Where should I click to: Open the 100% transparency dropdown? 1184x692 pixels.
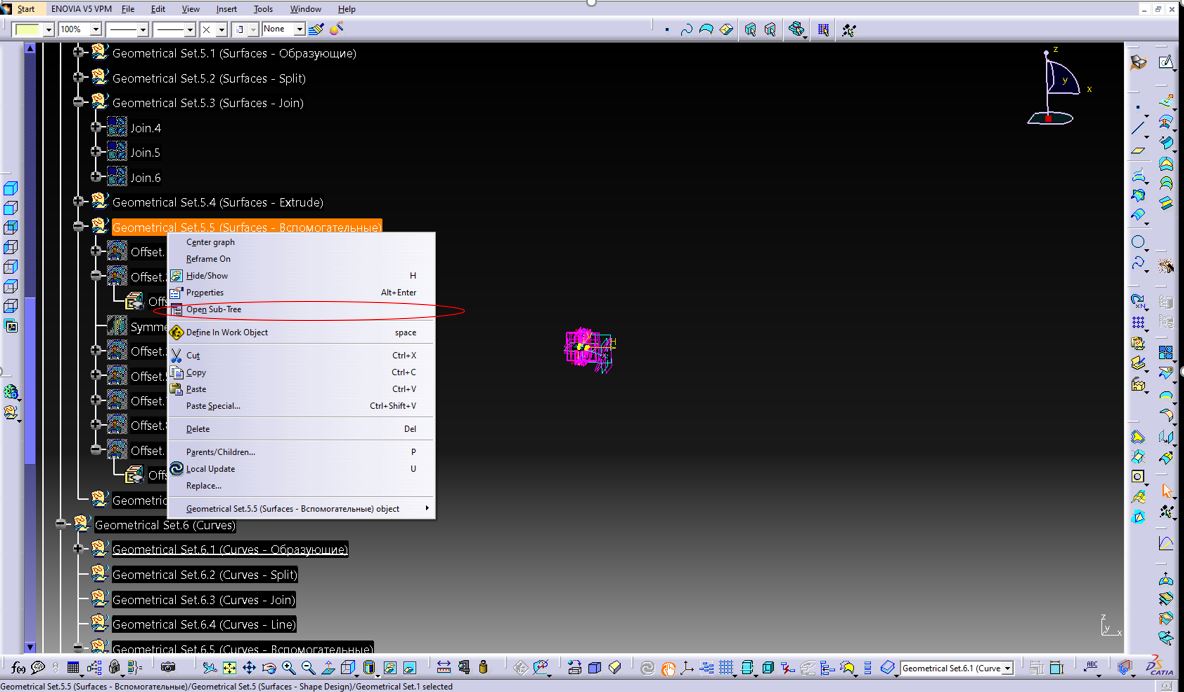[x=95, y=29]
